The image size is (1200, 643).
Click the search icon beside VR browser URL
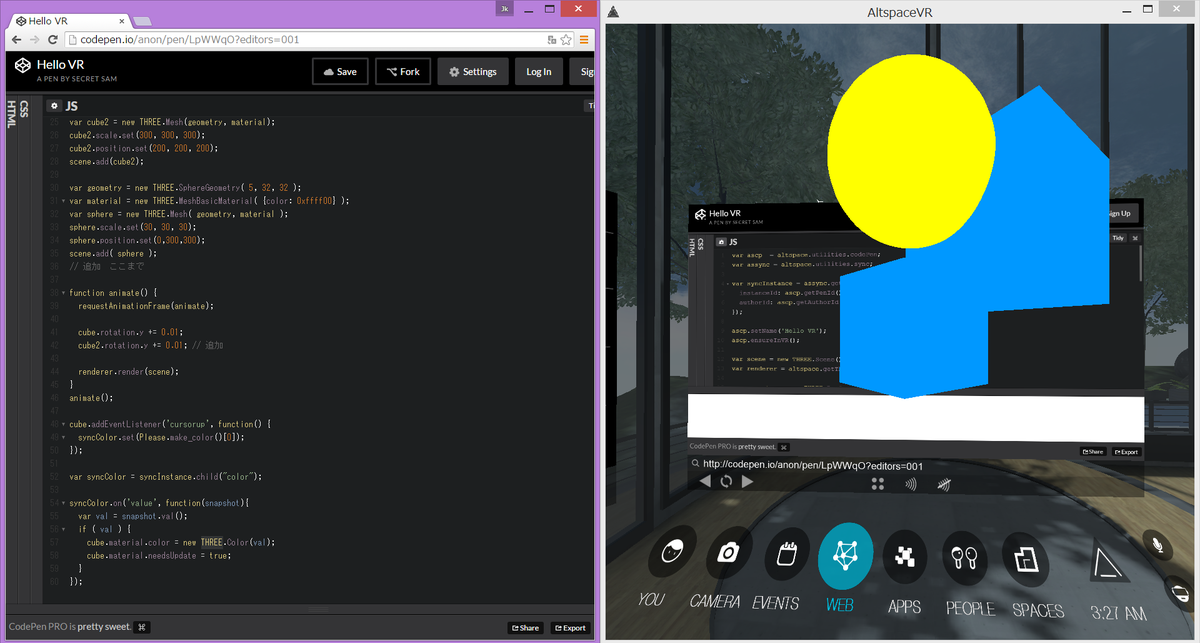(x=694, y=464)
